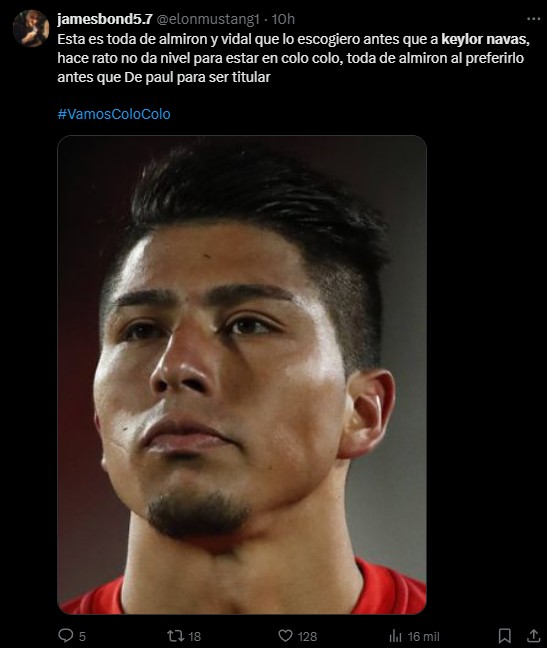The image size is (547, 648).
Task: Open the jamesbond5.7 profile avatar
Action: click(31, 29)
